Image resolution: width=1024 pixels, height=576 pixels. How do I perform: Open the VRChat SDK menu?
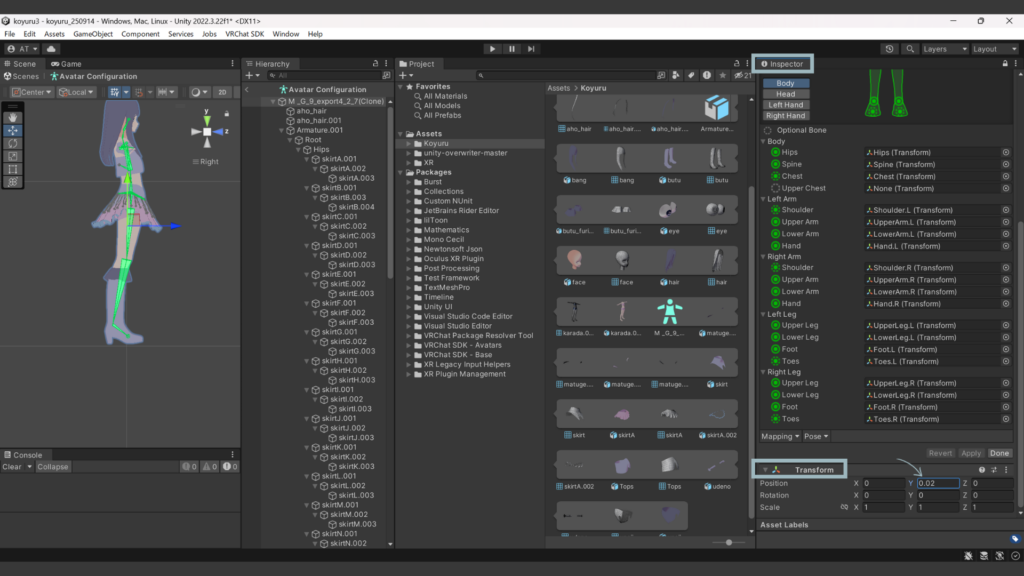coord(246,34)
